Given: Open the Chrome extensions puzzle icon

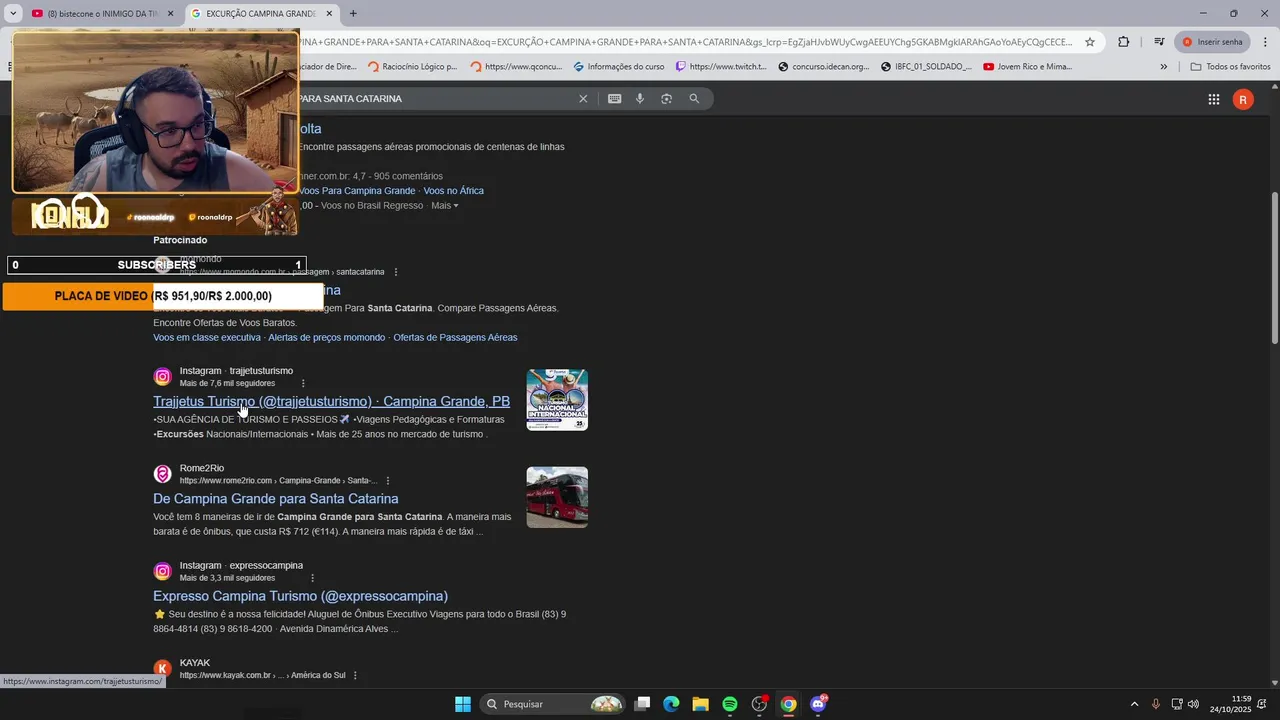Looking at the screenshot, I should (1124, 42).
